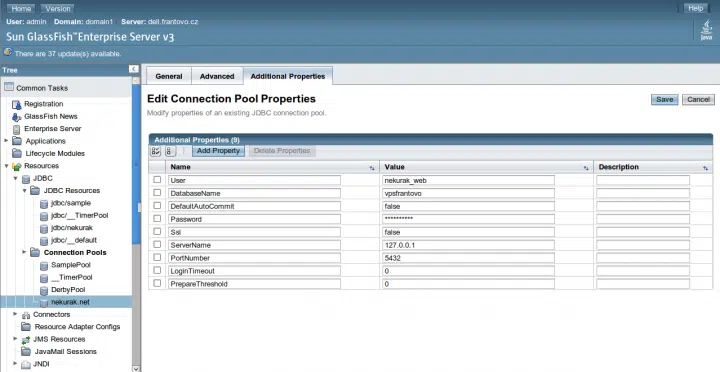Viewport: 720px width, 372px height.
Task: Check the PortNumber property row
Action: 157,257
